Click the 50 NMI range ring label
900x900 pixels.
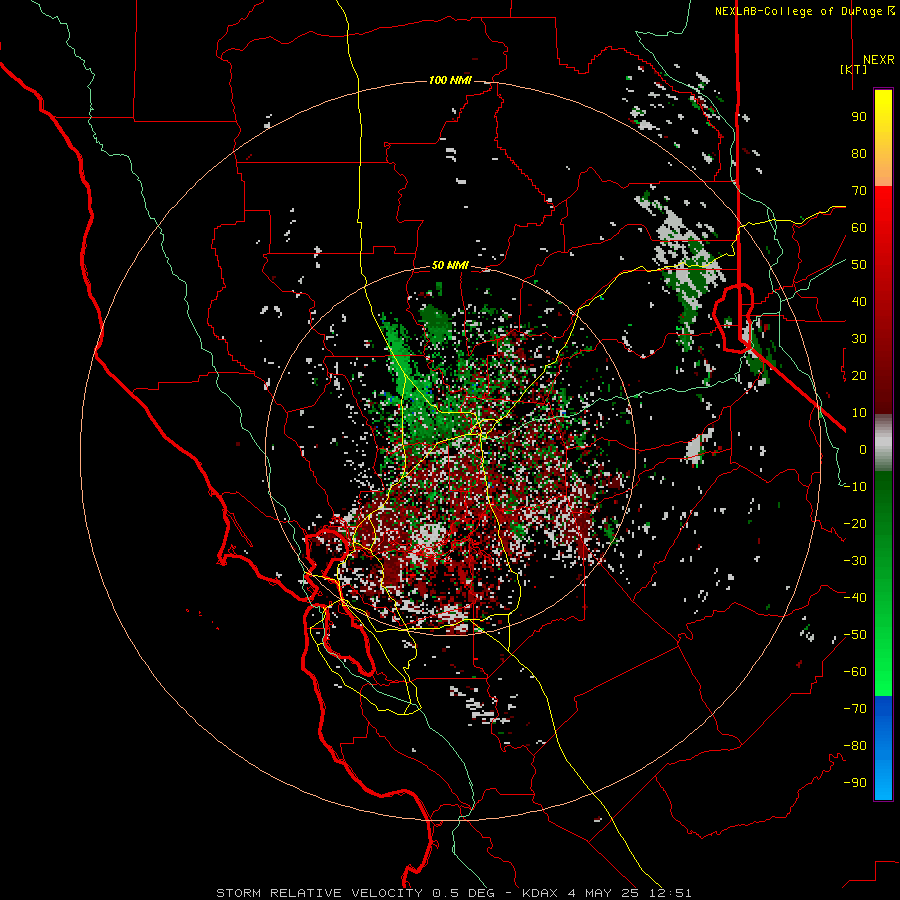pos(450,265)
